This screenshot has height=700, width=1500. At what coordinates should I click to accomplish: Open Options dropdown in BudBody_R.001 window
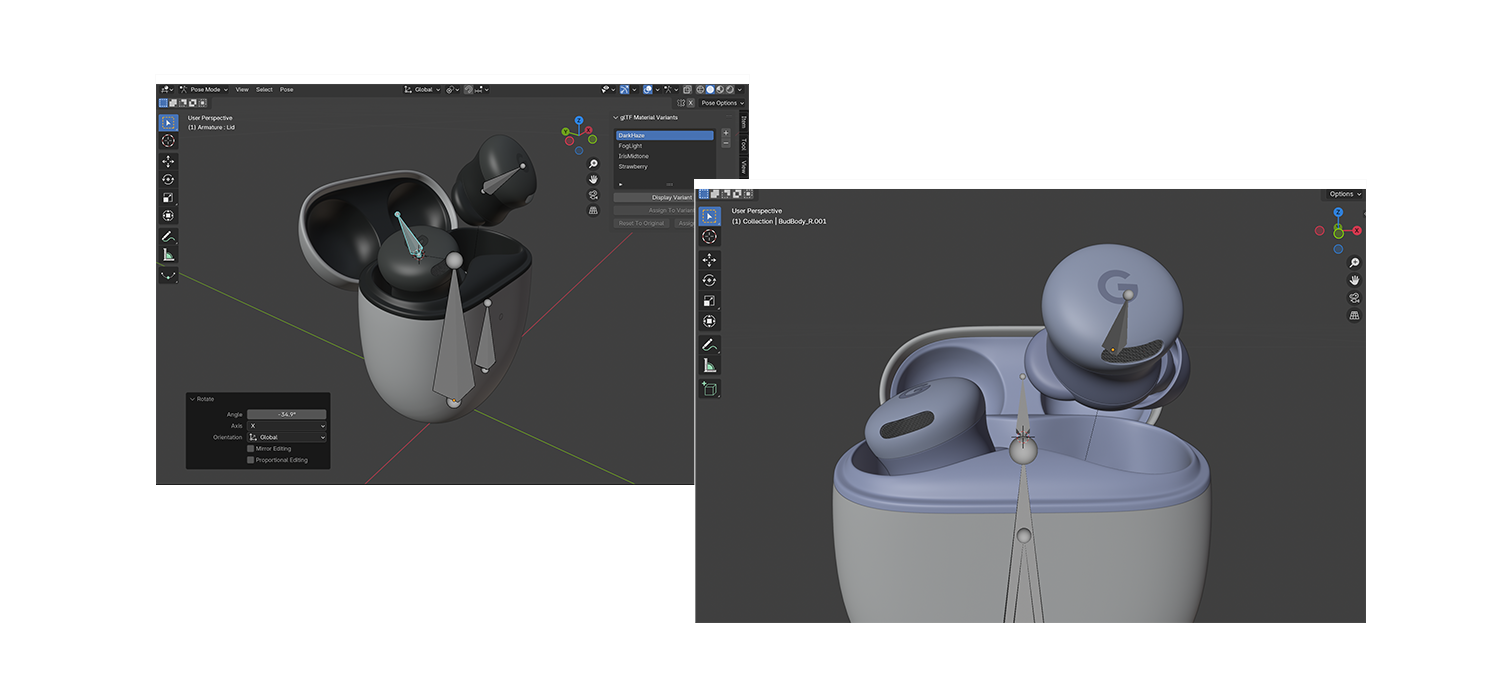(x=1345, y=194)
